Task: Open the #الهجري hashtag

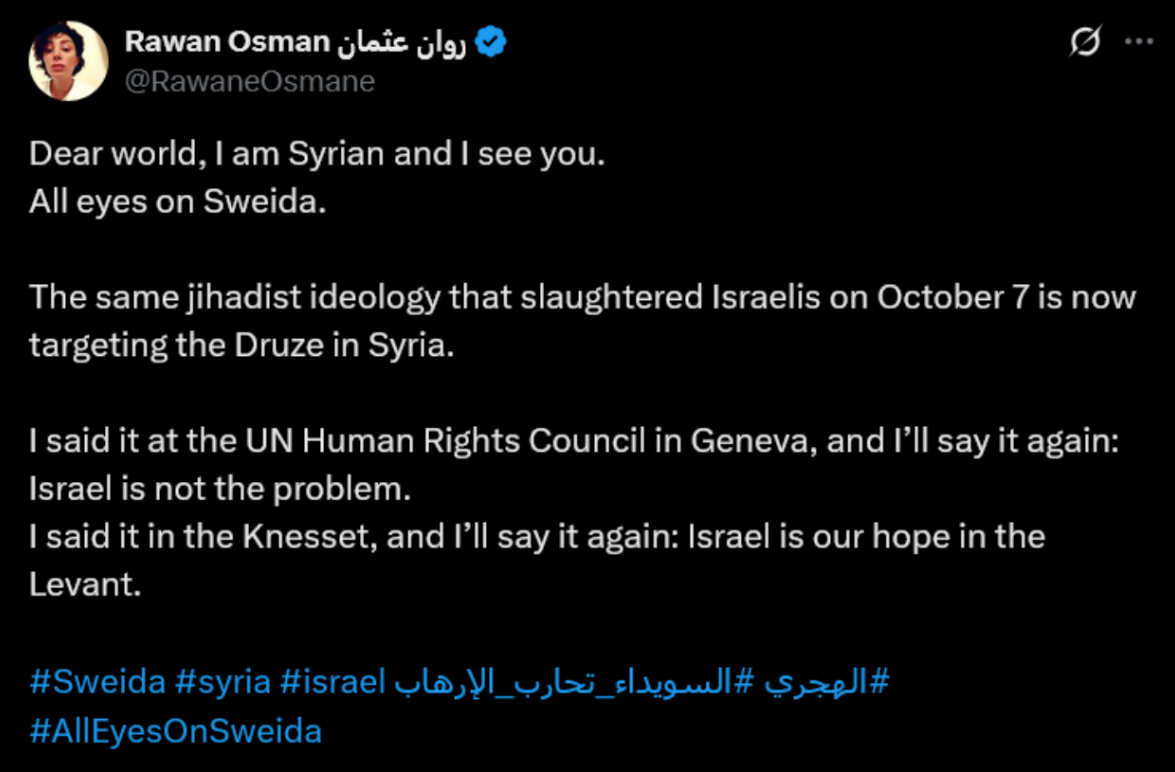Action: click(x=827, y=683)
